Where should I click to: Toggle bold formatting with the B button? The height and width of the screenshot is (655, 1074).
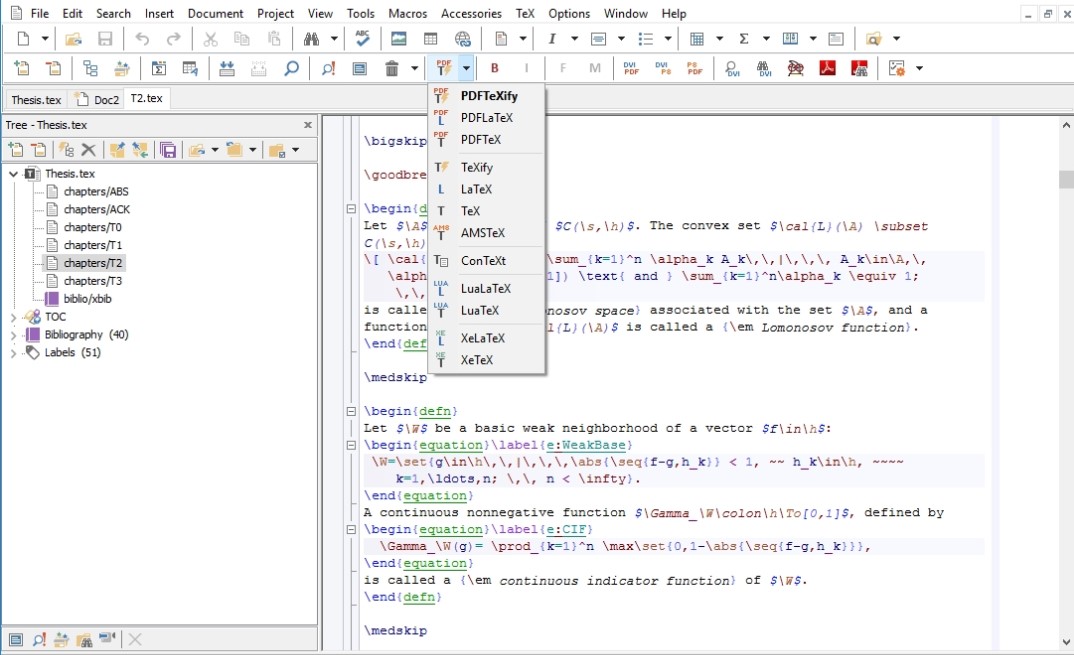(494, 68)
